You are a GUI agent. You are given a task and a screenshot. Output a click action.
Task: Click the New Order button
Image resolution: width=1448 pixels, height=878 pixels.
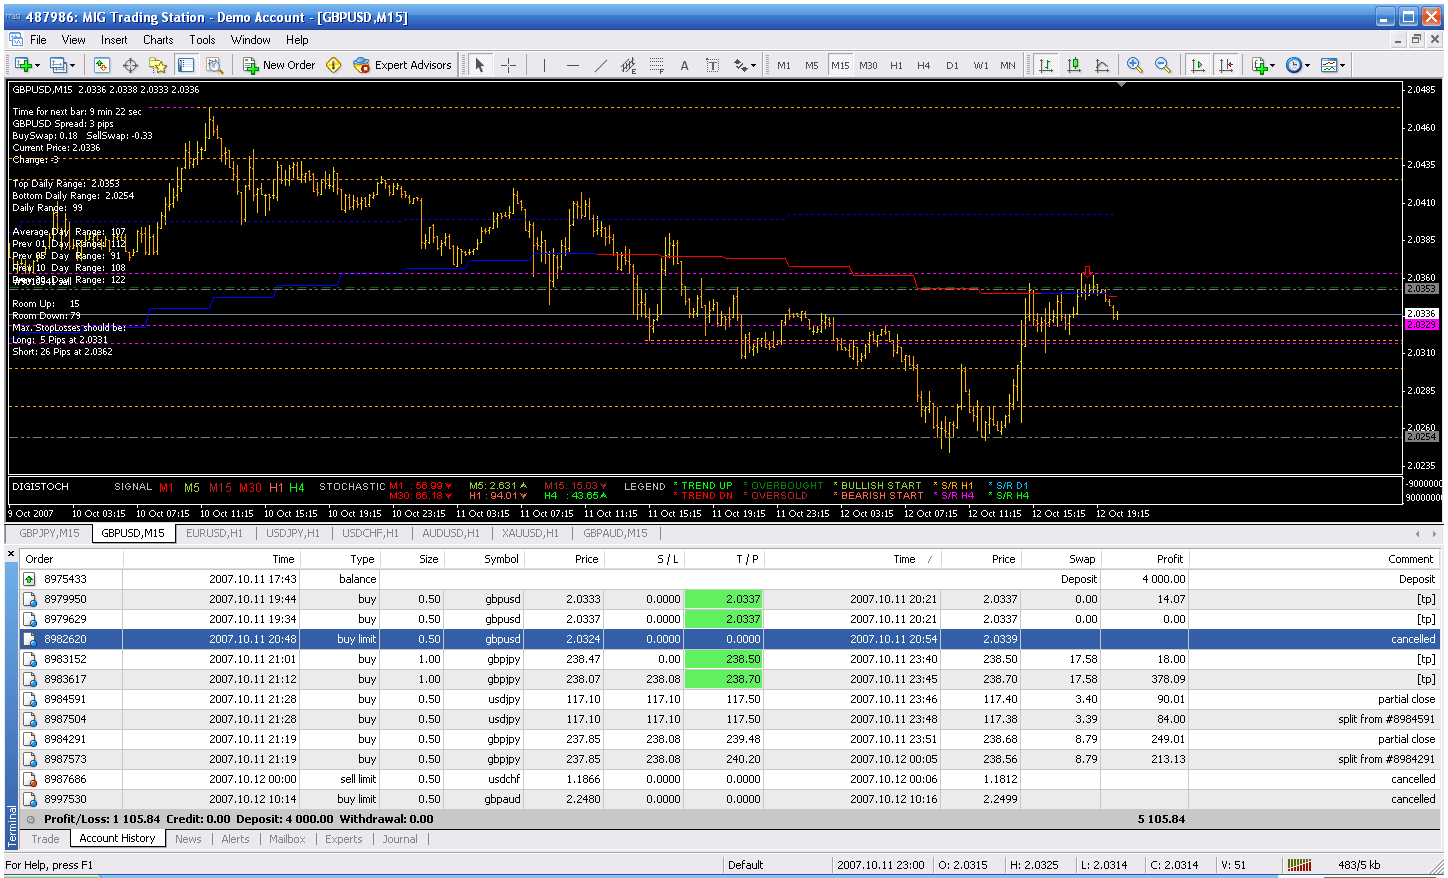point(279,65)
